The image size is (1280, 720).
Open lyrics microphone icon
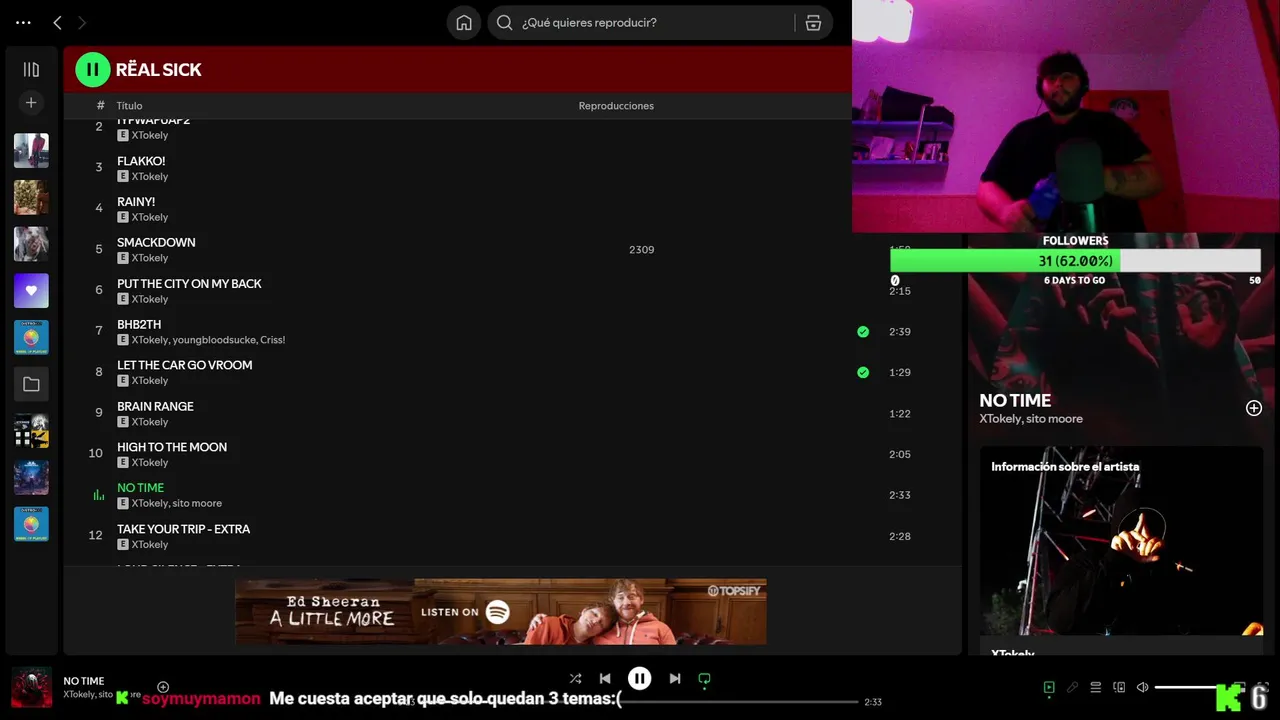[x=1072, y=688]
